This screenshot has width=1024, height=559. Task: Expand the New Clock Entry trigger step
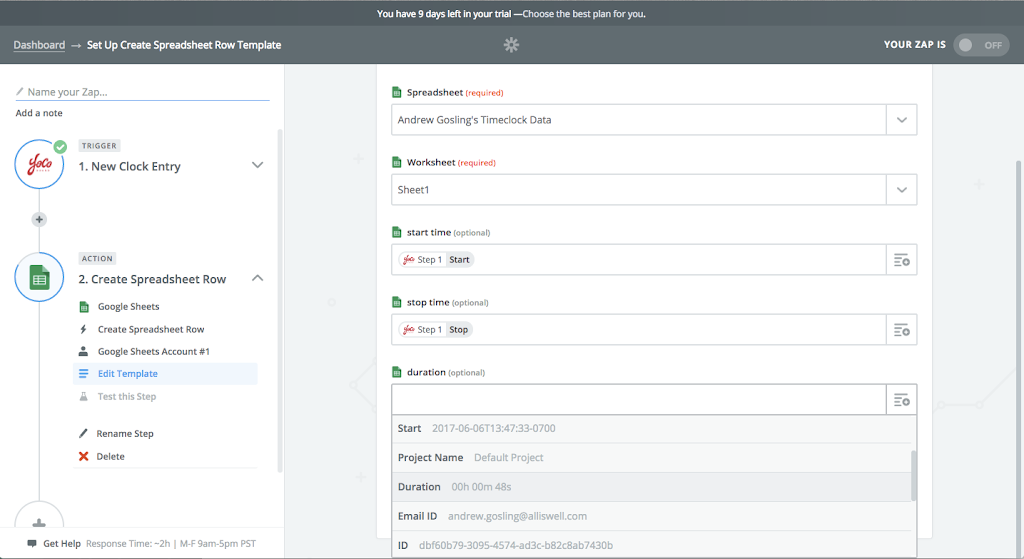[x=257, y=165]
